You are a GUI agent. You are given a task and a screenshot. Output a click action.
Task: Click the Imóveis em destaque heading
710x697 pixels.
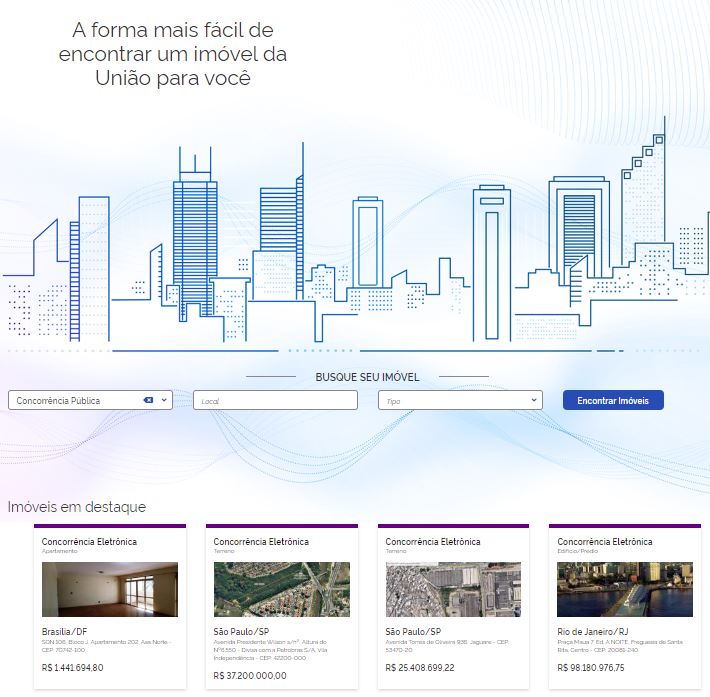pos(77,507)
